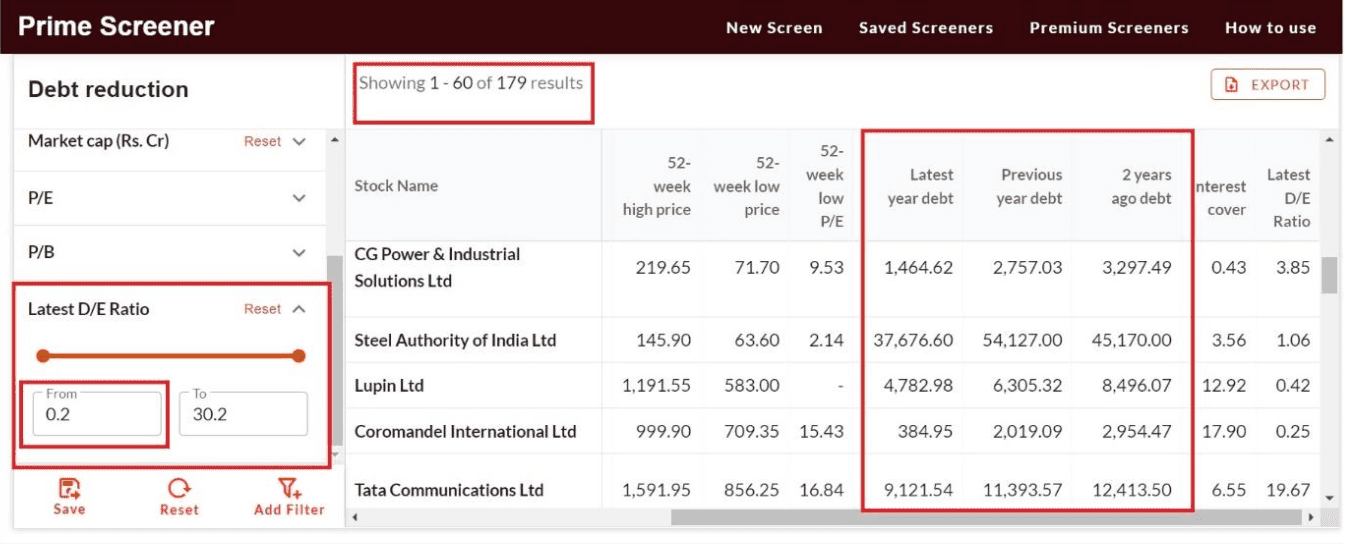
Task: Go to Prime Screener home logo
Action: (116, 27)
